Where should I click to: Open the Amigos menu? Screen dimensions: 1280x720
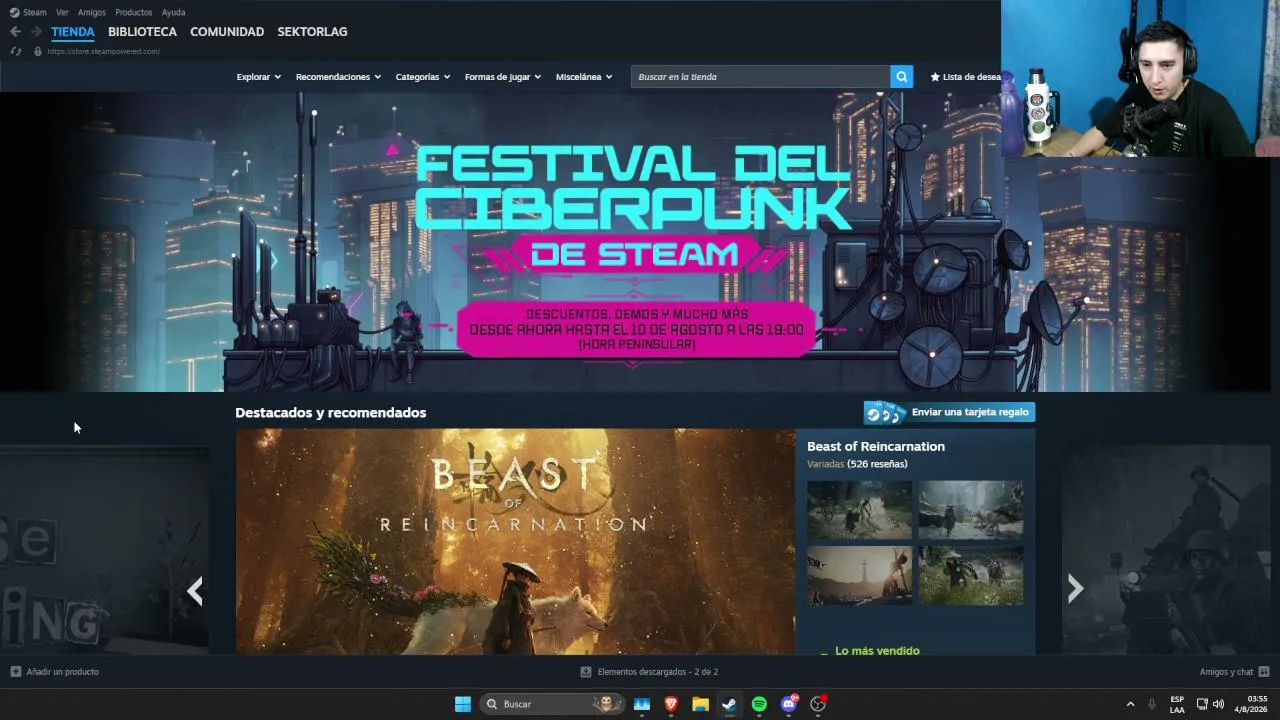pos(92,12)
